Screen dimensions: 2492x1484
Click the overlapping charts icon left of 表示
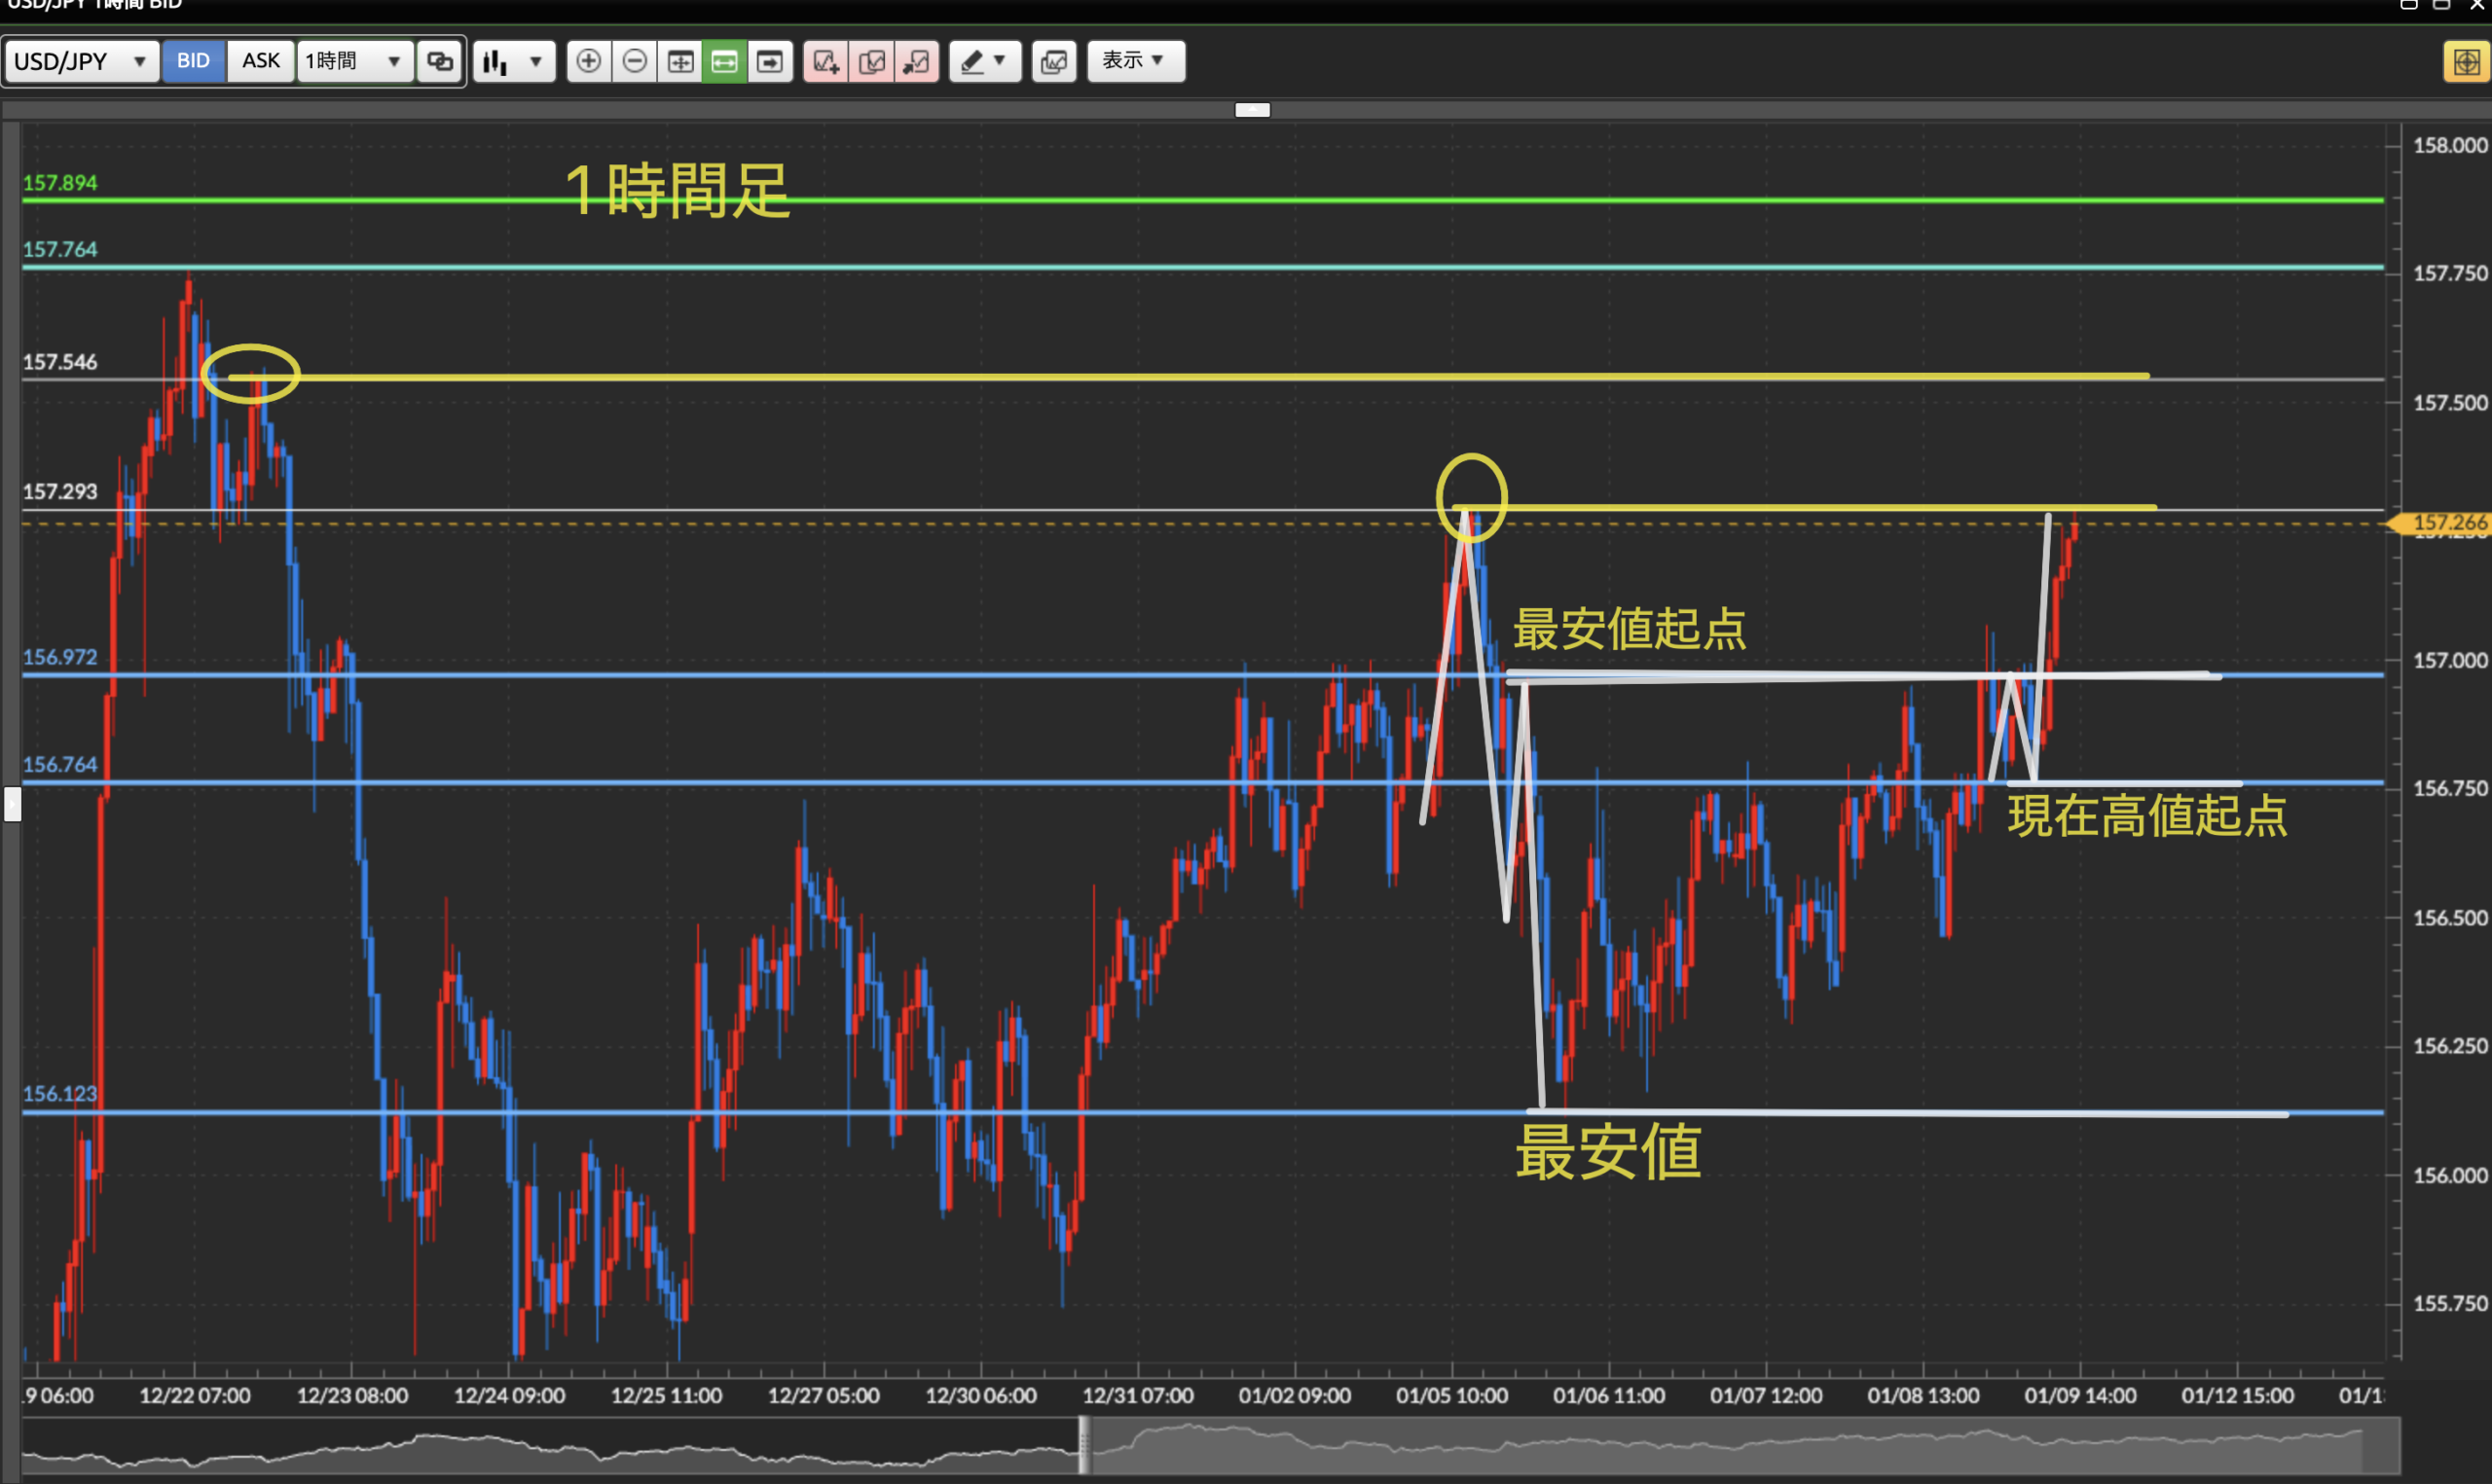pos(1054,62)
